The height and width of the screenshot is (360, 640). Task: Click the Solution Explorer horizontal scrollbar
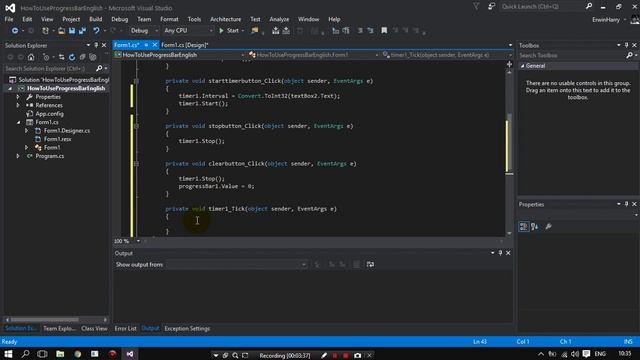point(45,320)
